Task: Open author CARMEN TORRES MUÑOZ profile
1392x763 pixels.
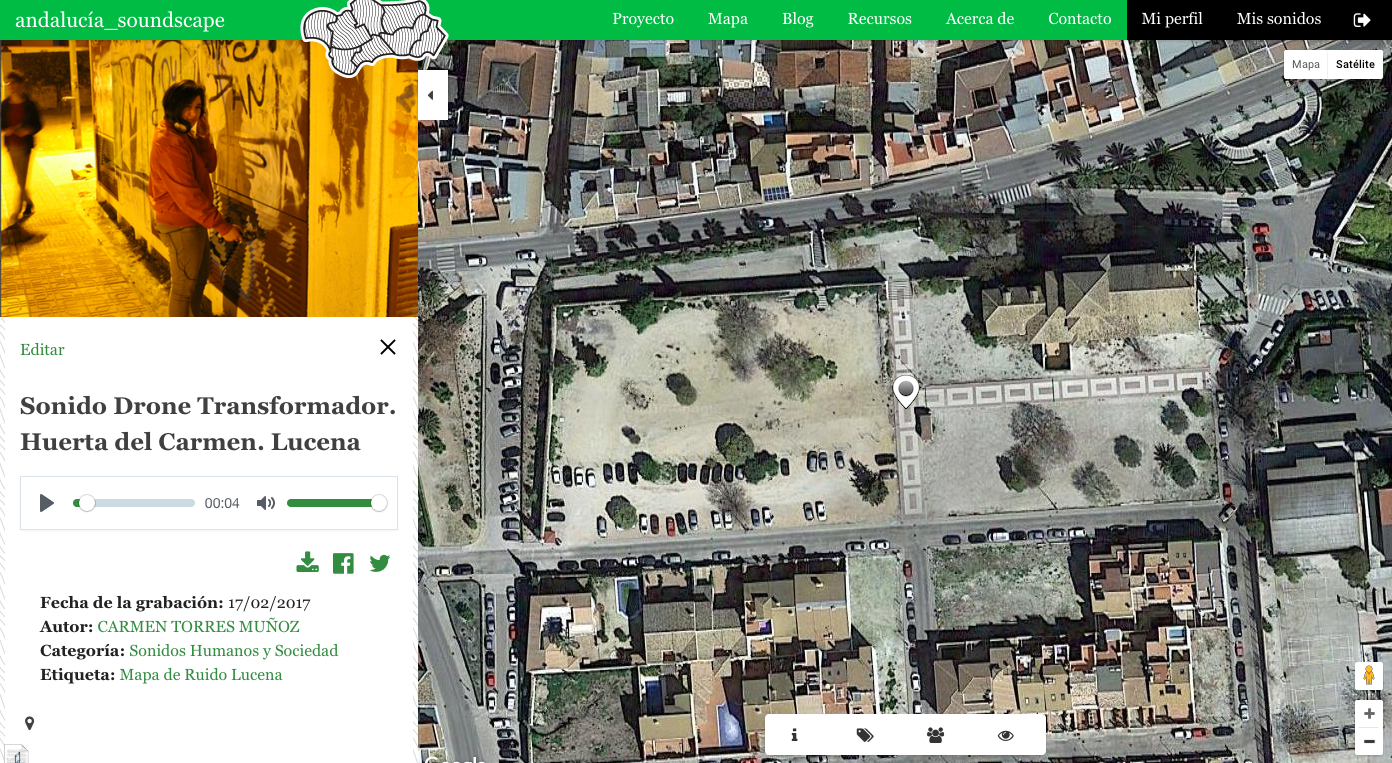Action: (198, 627)
